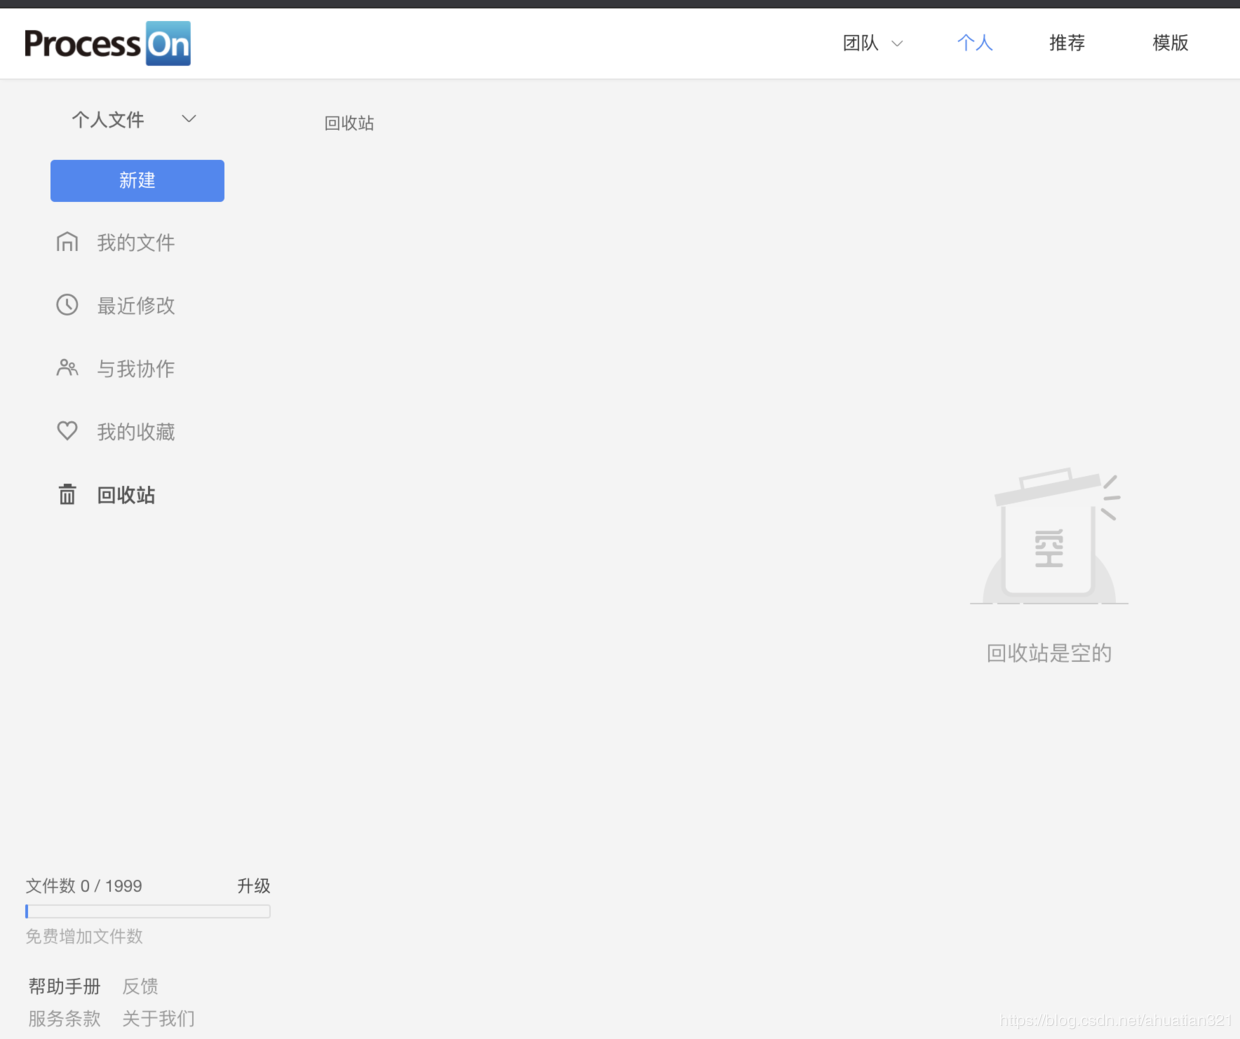Viewport: 1240px width, 1039px height.
Task: Expand the 团队 dropdown
Action: [871, 43]
